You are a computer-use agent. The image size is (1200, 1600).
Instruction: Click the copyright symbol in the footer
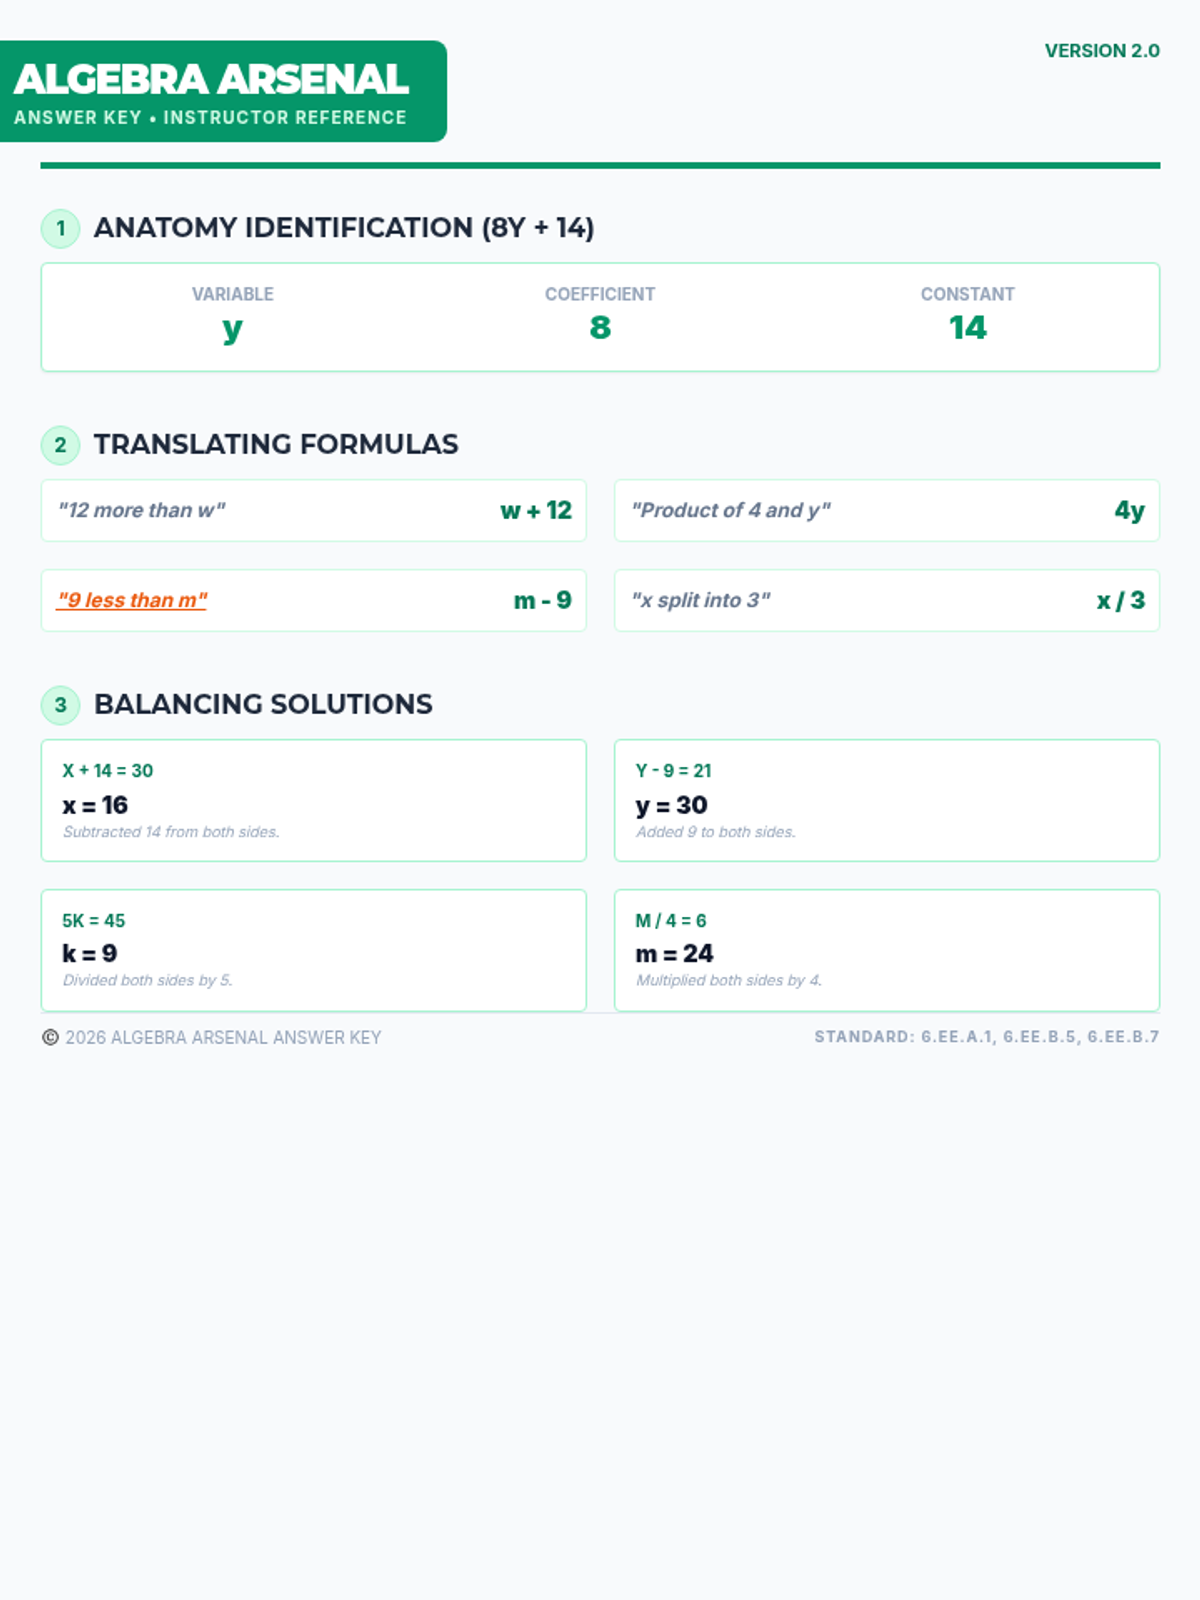tap(50, 1038)
